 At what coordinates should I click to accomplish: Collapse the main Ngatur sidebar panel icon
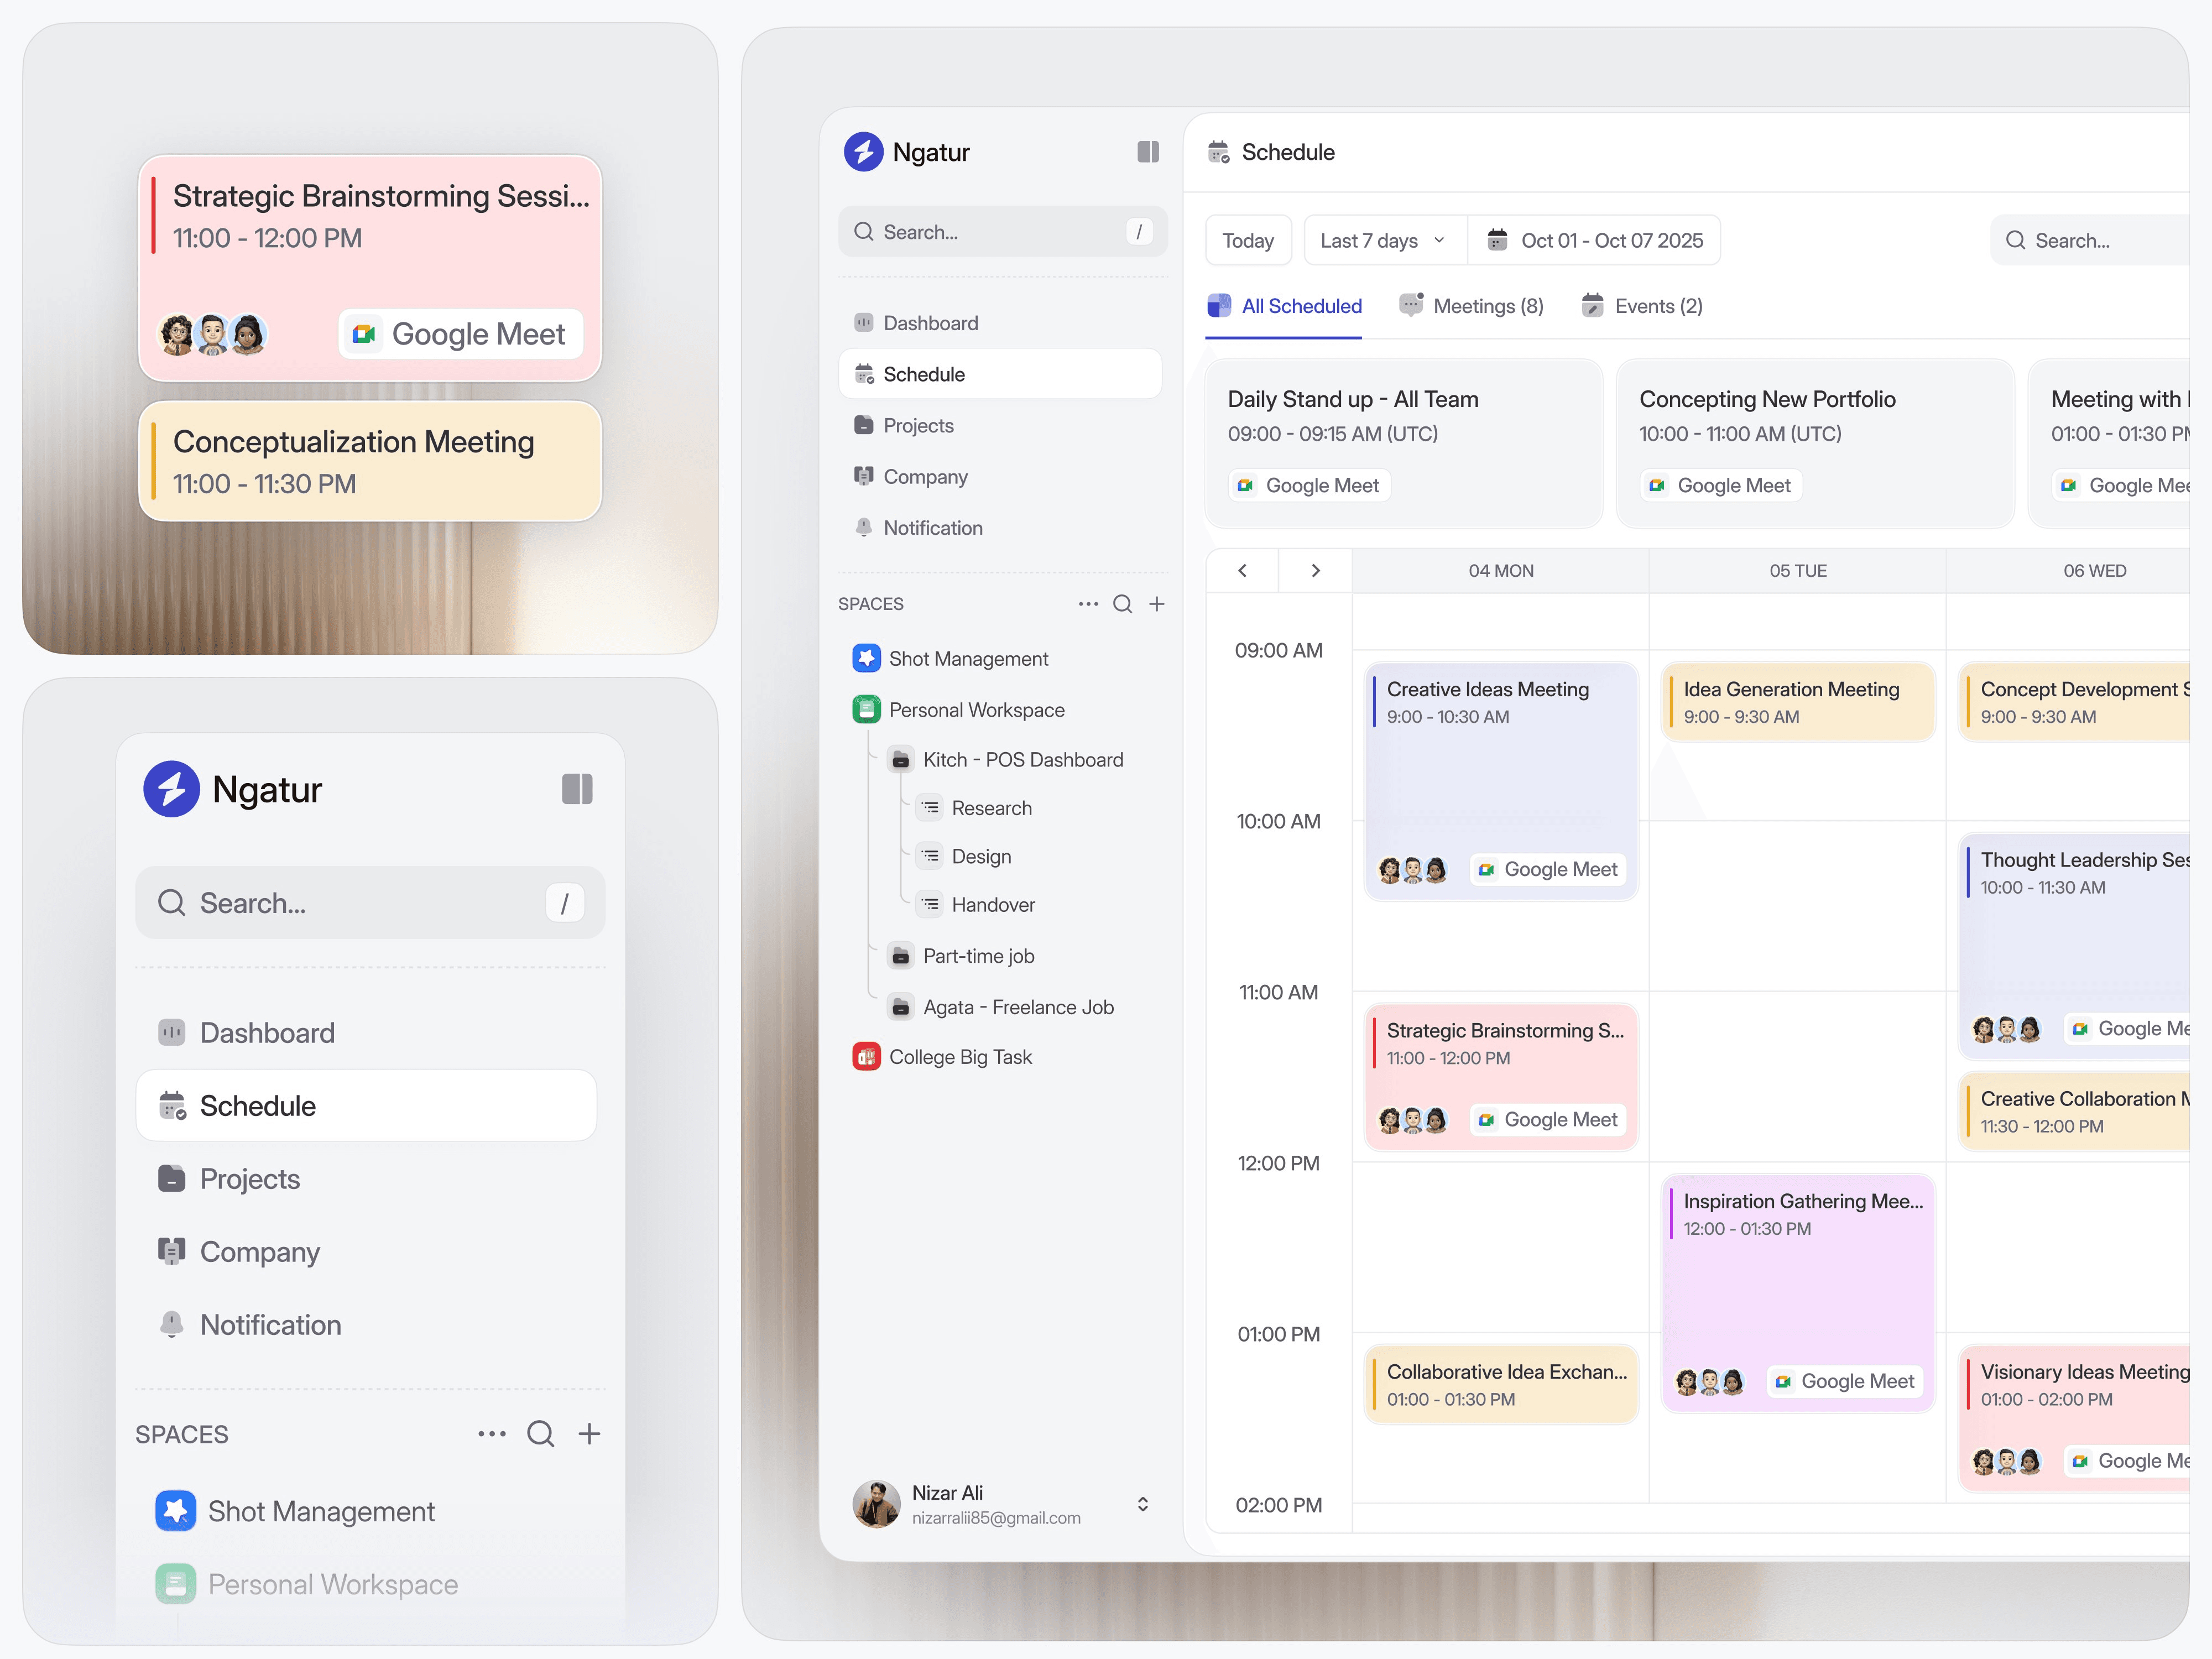(x=1147, y=152)
